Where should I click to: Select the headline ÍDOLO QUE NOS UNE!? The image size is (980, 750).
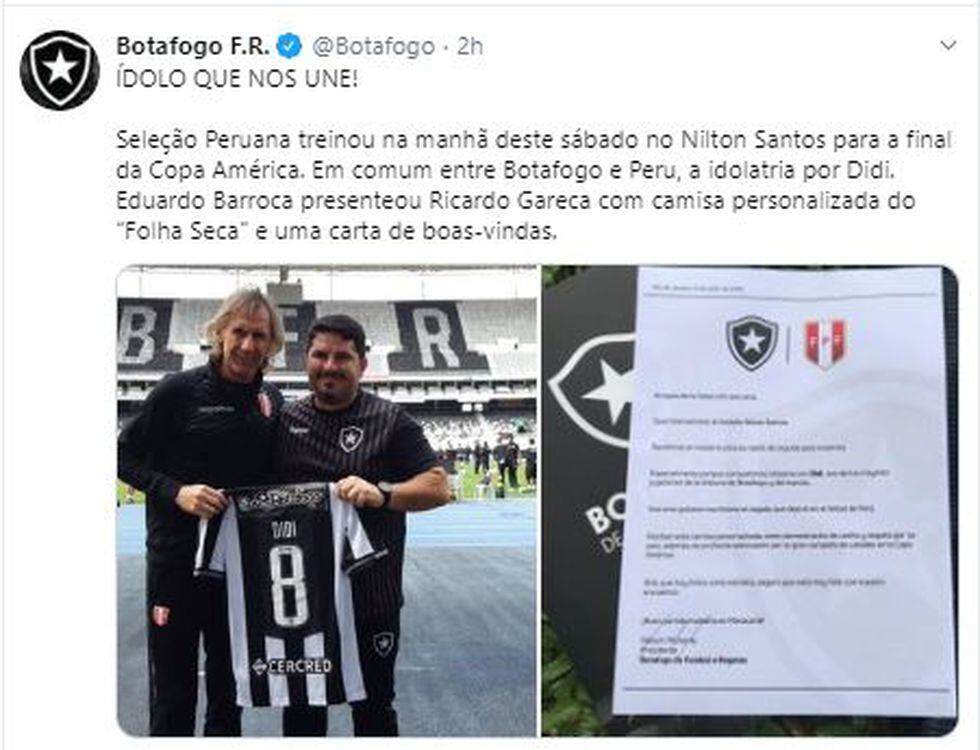pyautogui.click(x=238, y=79)
